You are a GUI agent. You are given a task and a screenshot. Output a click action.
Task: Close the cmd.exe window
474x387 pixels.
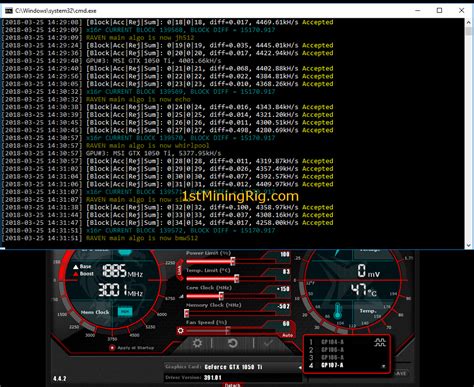(x=461, y=11)
